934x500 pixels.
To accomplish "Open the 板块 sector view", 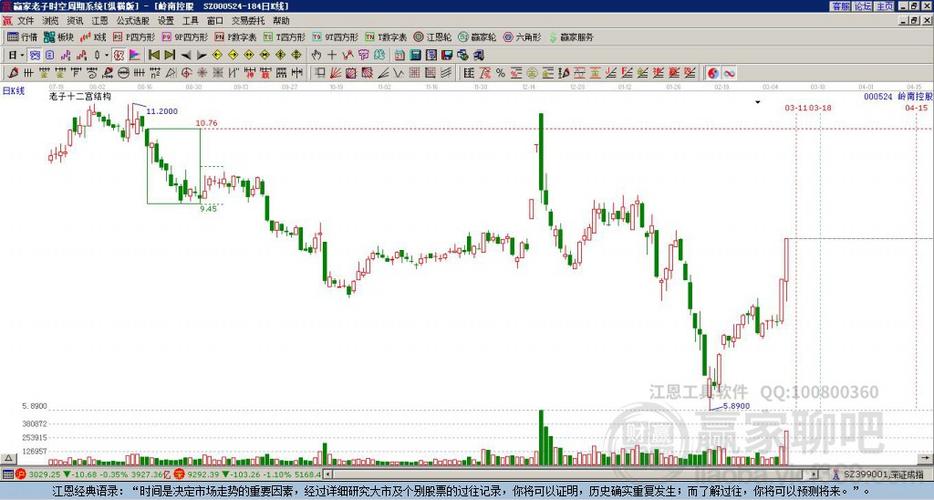I will click(x=59, y=37).
